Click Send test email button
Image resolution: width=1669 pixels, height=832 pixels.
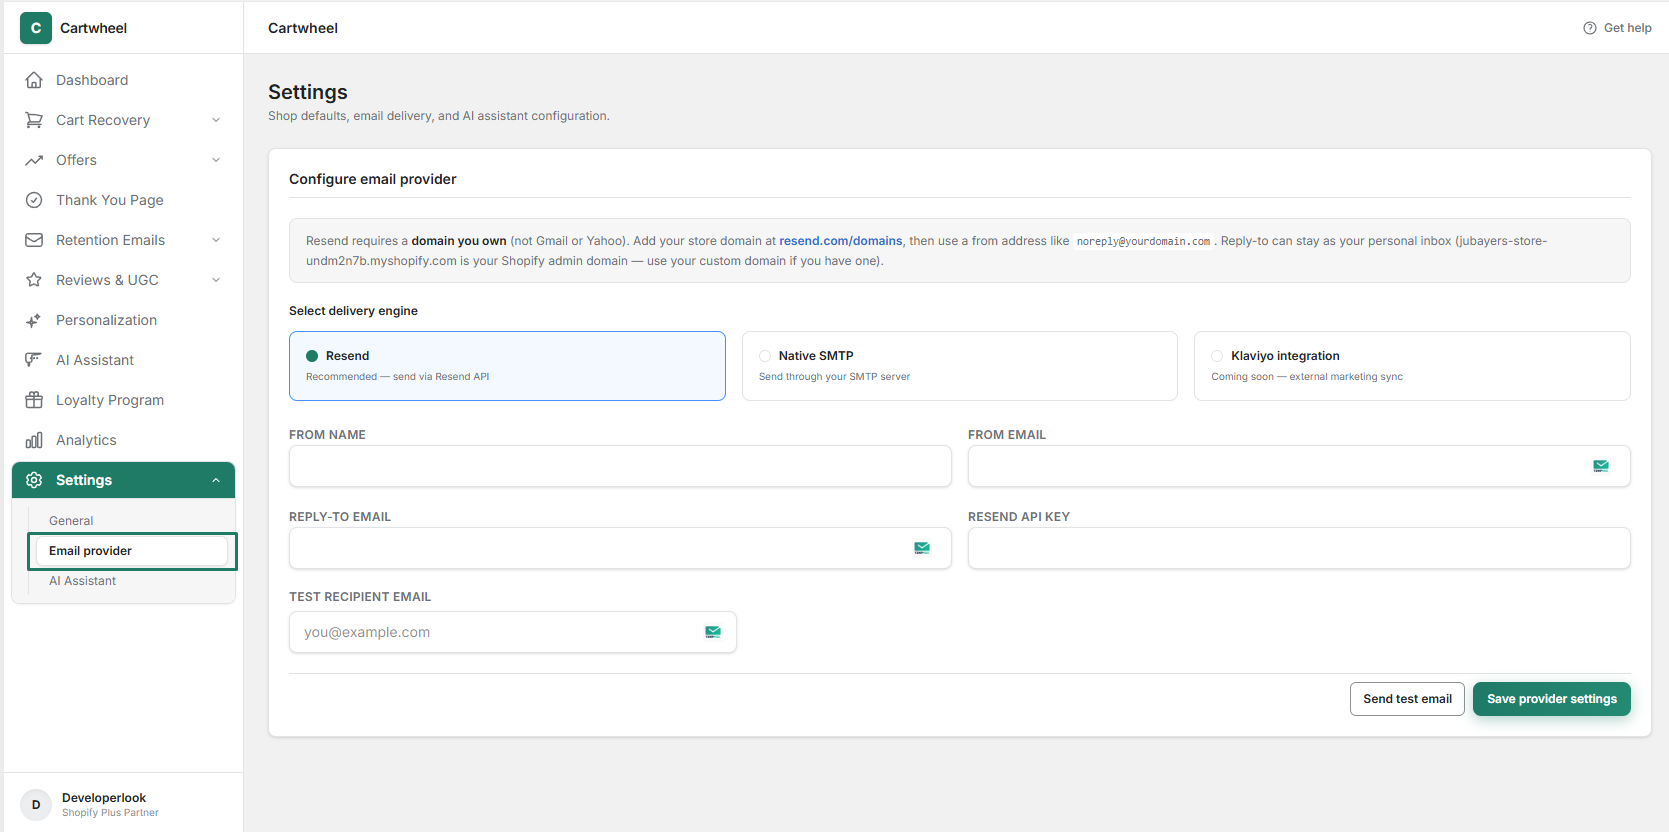pyautogui.click(x=1407, y=699)
